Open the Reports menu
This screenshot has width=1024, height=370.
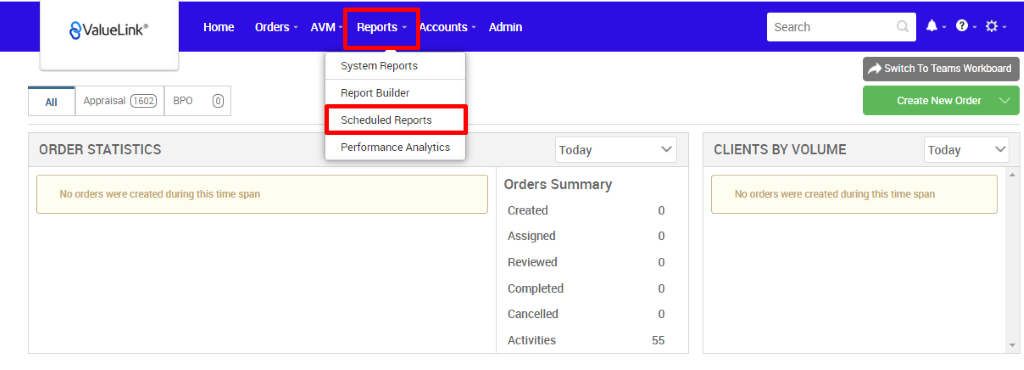pos(381,27)
